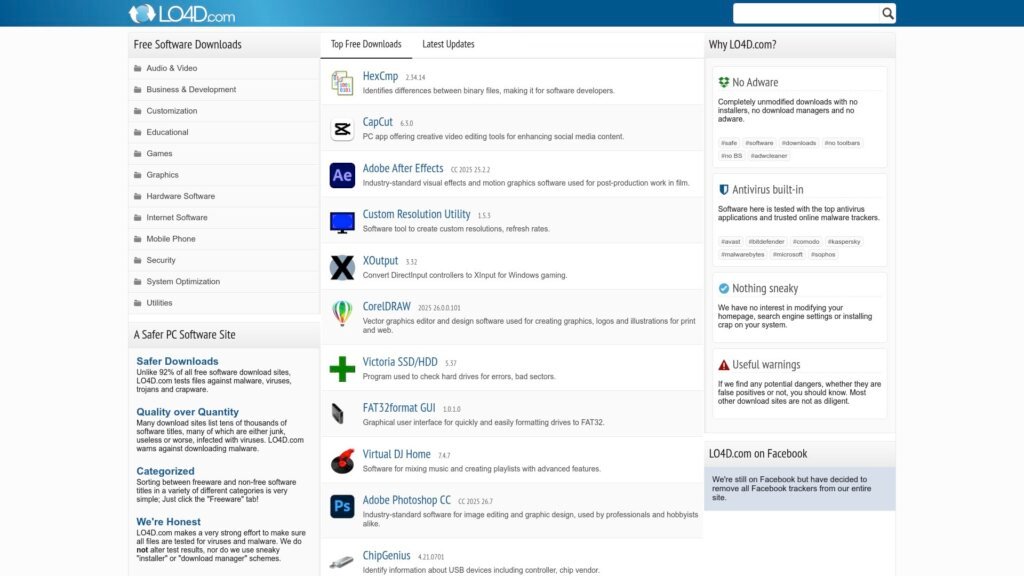Open the HexCmp title link
The height and width of the screenshot is (576, 1024).
[380, 76]
